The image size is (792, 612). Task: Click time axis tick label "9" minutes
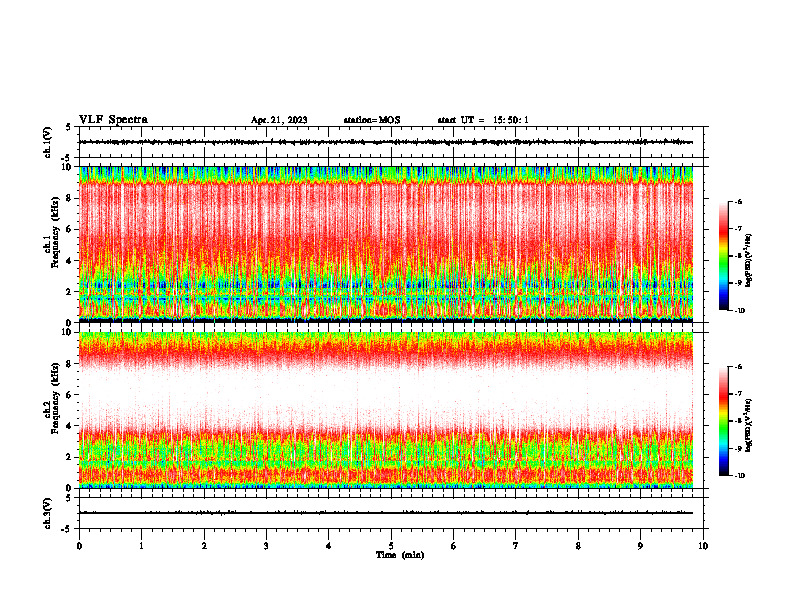(x=640, y=546)
